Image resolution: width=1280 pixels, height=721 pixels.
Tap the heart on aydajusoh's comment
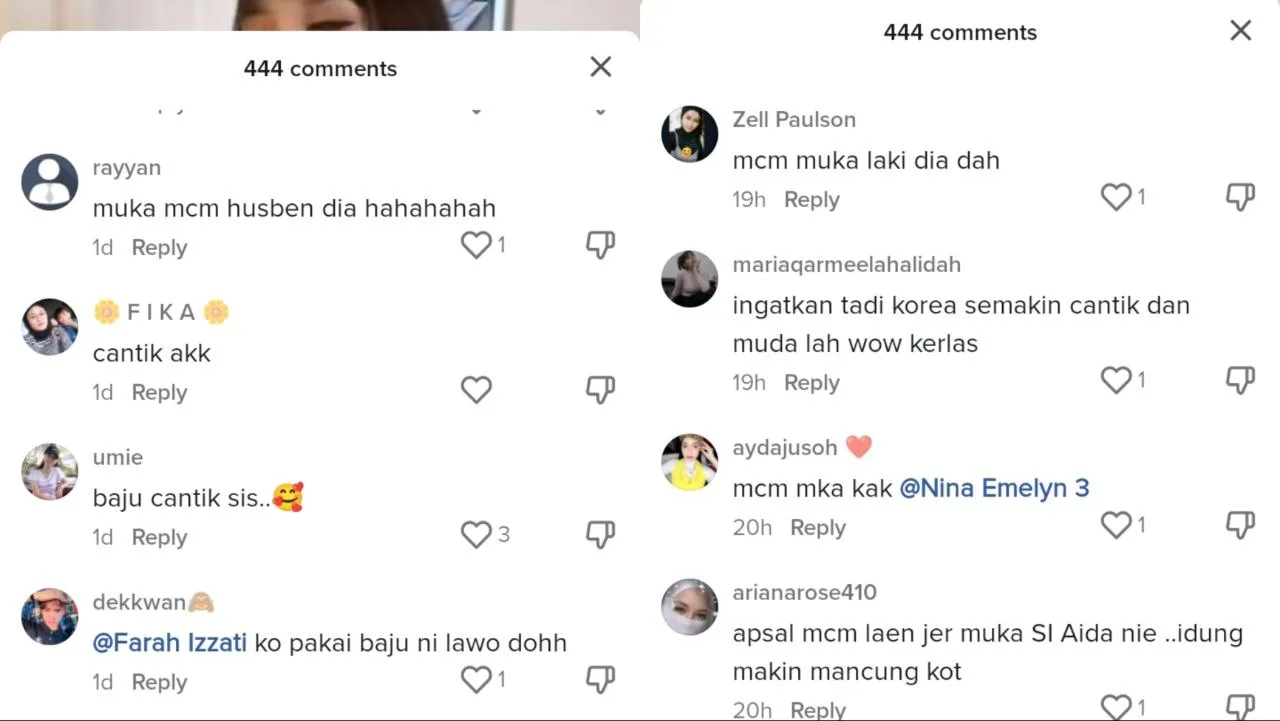coord(1116,525)
